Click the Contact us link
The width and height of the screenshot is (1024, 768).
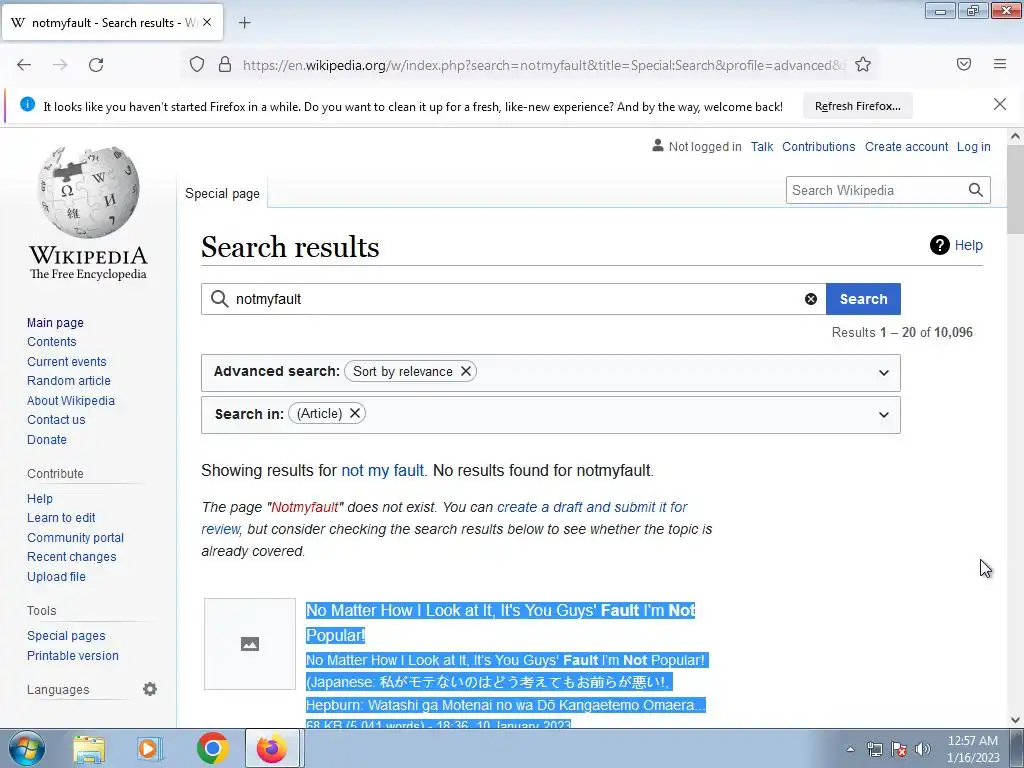tap(56, 419)
